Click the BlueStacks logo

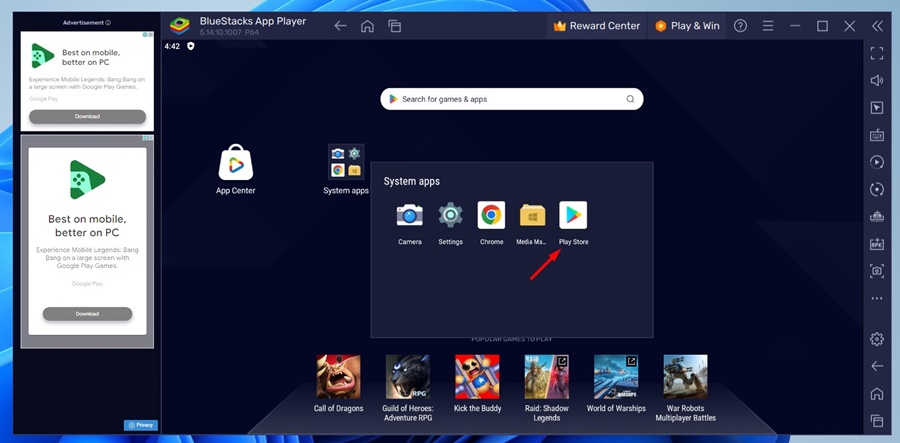180,26
